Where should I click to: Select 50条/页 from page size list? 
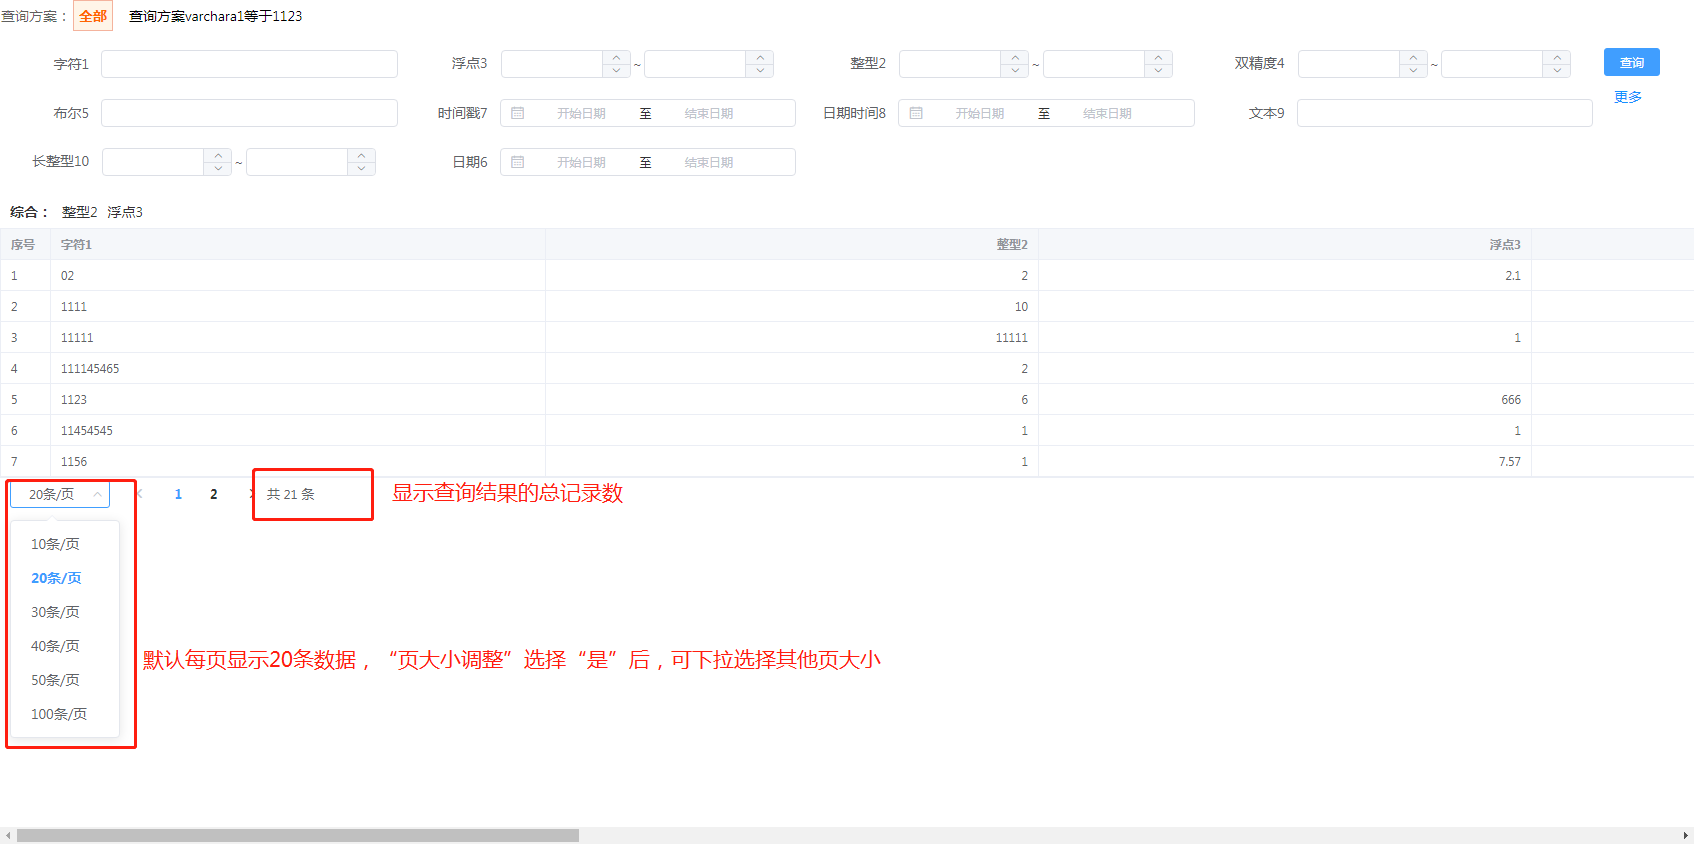[55, 680]
